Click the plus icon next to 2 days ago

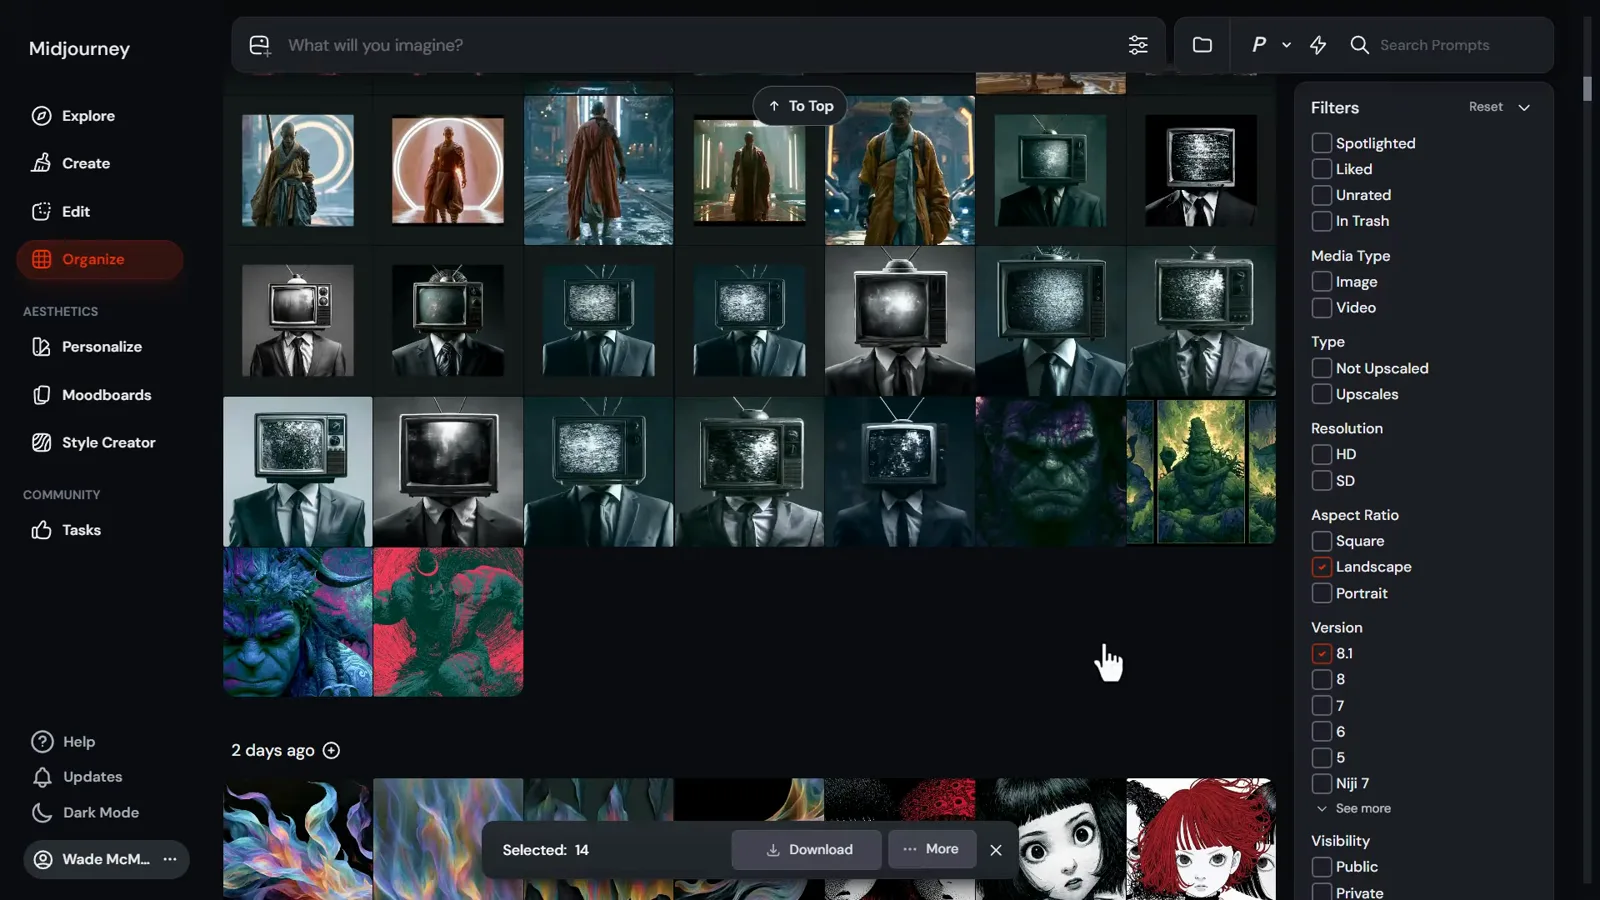331,750
